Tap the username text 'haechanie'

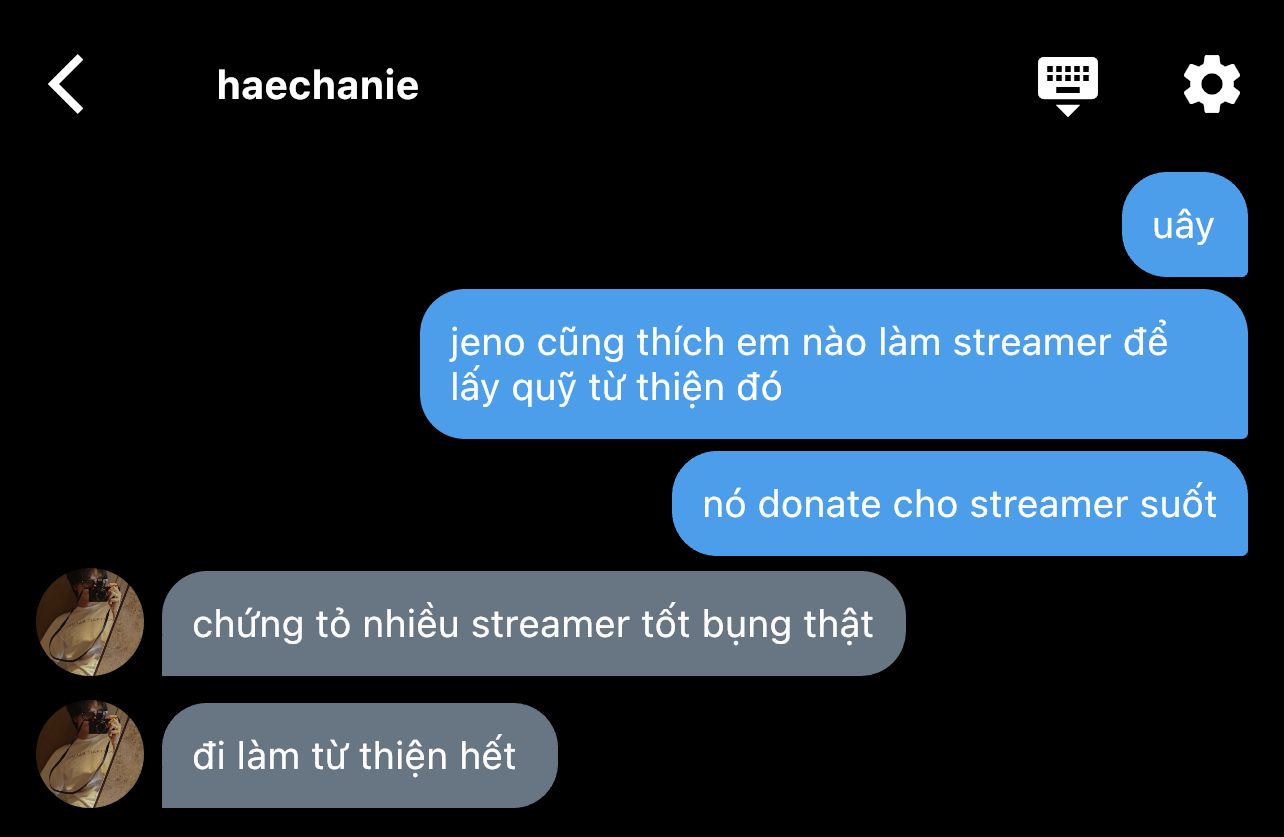[317, 85]
